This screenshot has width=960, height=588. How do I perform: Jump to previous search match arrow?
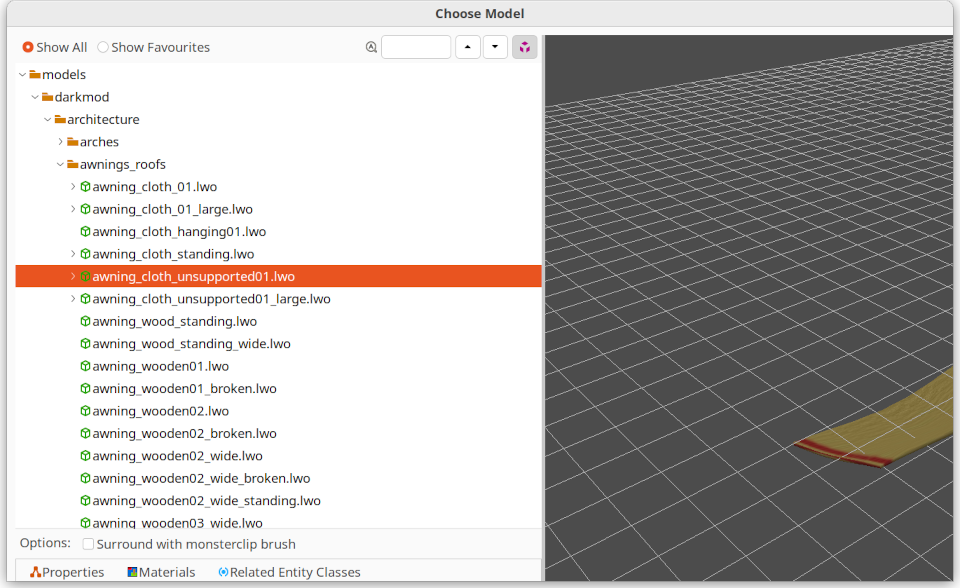[x=467, y=47]
